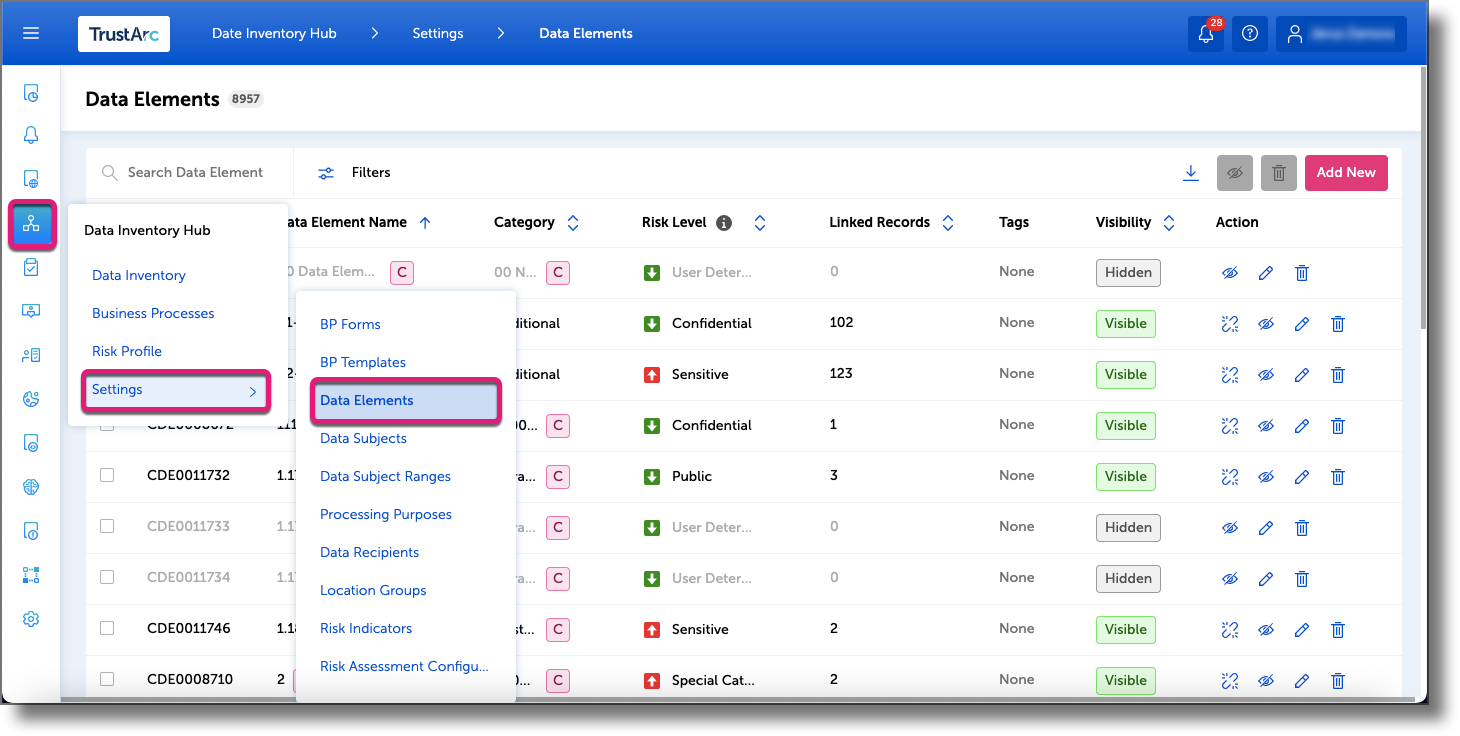Screen dimensions: 1460x736
Task: Click the Risk Level info icon in header
Action: pos(724,222)
